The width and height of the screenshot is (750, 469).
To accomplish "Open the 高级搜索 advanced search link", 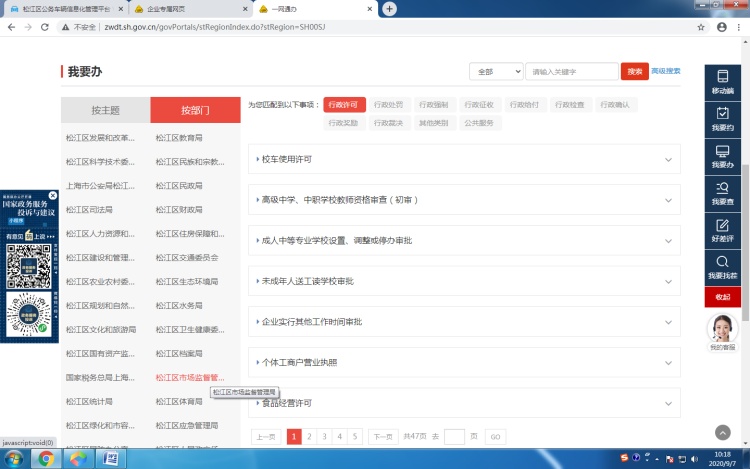I will click(666, 72).
